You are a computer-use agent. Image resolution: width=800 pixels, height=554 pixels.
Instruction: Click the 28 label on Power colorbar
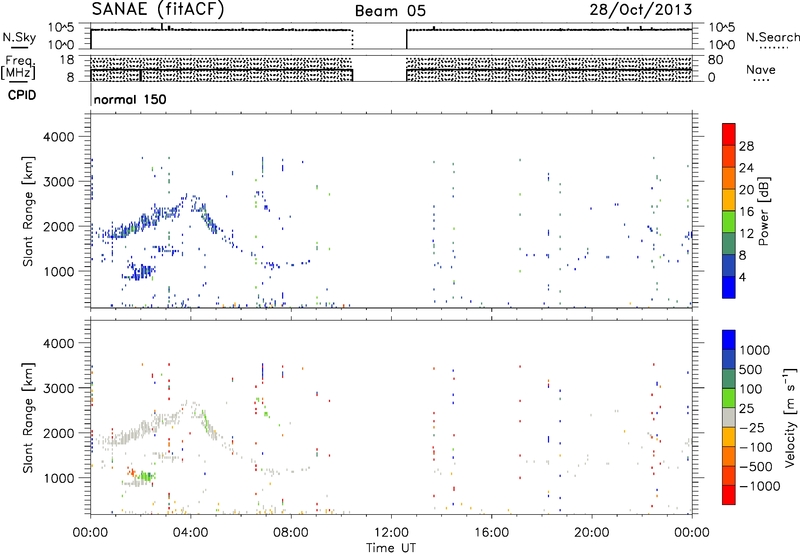coord(746,146)
